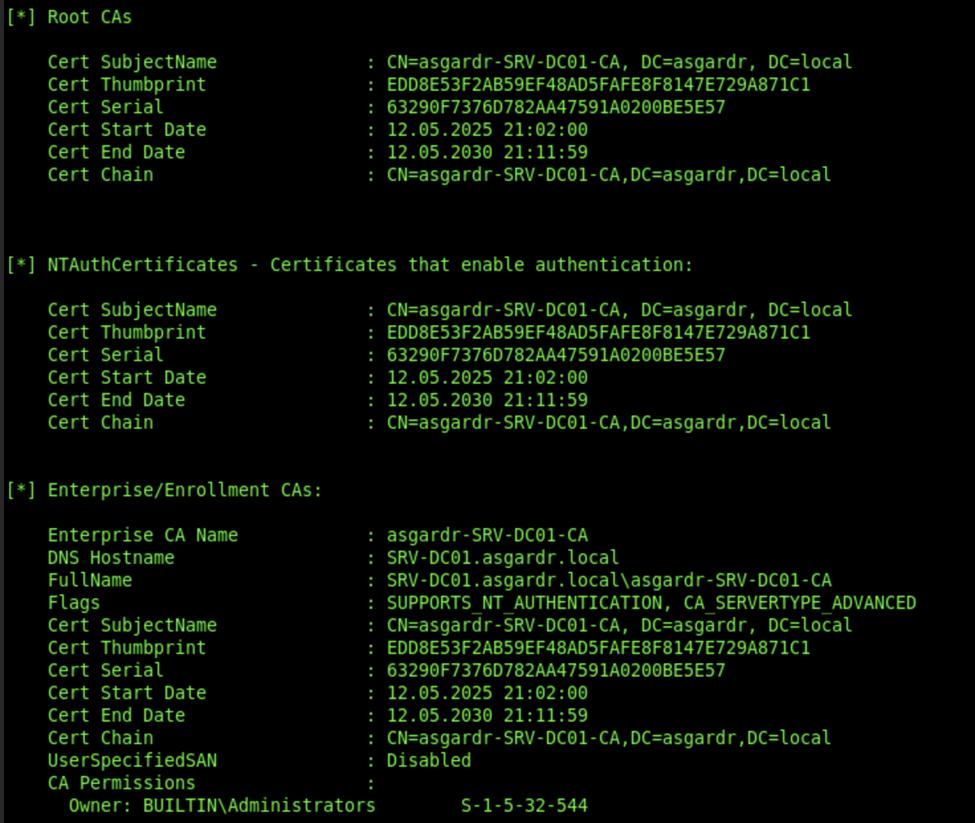Viewport: 975px width, 823px height.
Task: Click the NTAuthCertificates Cert Chain value
Action: click(609, 423)
